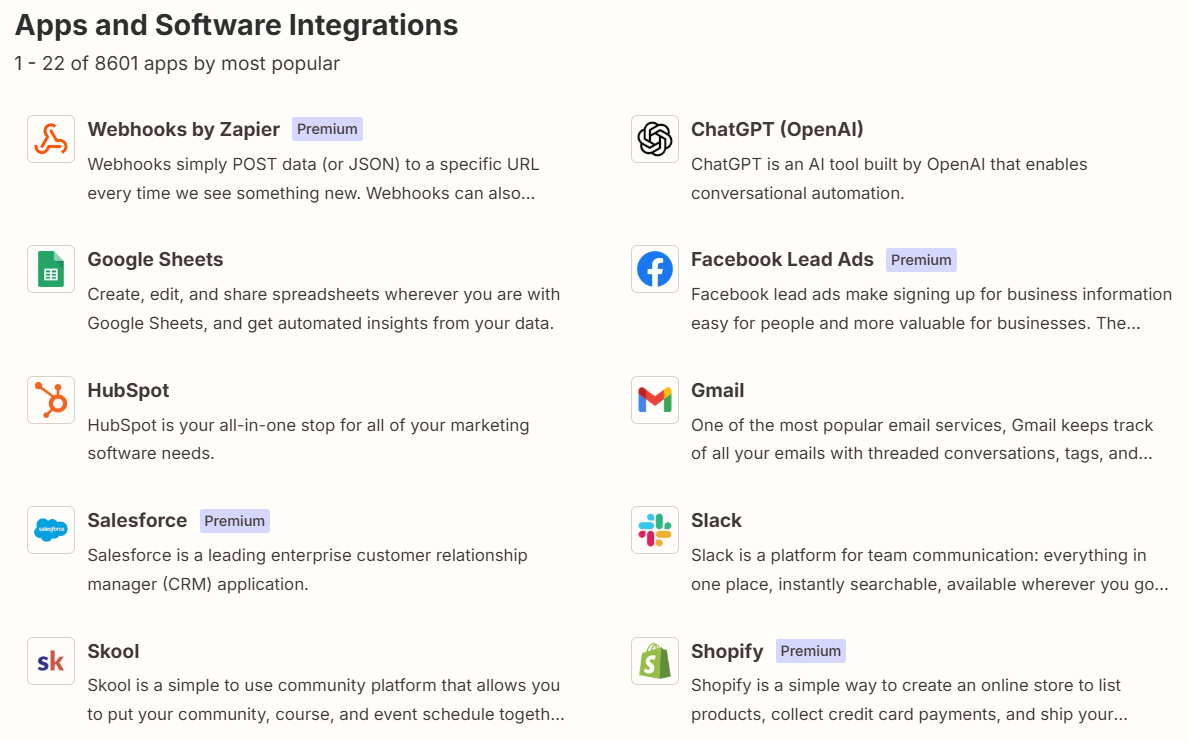Click the Premium badge beside Facebook Lead Ads
This screenshot has height=742, width=1189.
pyautogui.click(x=921, y=259)
